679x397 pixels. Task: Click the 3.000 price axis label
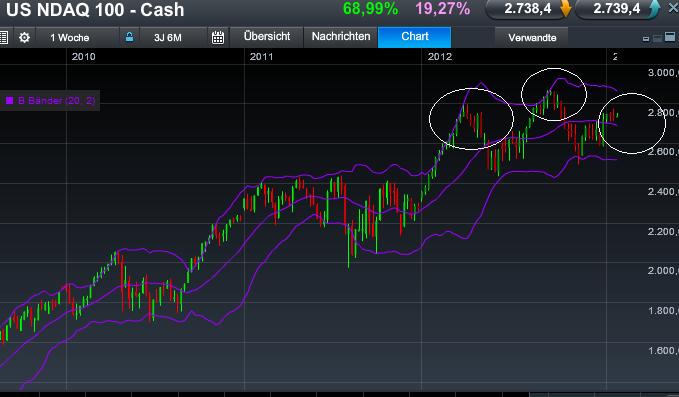(663, 73)
